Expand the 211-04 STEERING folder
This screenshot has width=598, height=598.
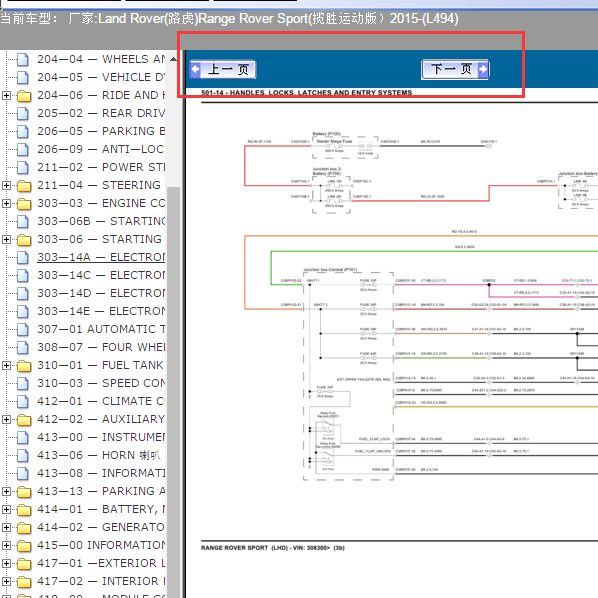pos(6,185)
